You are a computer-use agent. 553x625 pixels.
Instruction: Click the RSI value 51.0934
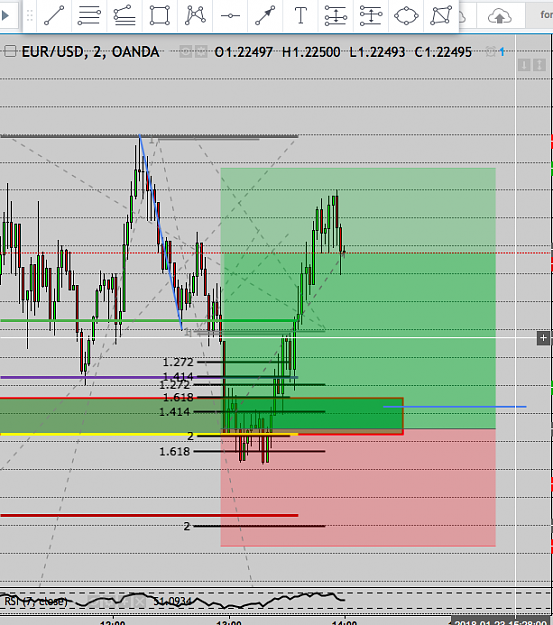[x=173, y=601]
